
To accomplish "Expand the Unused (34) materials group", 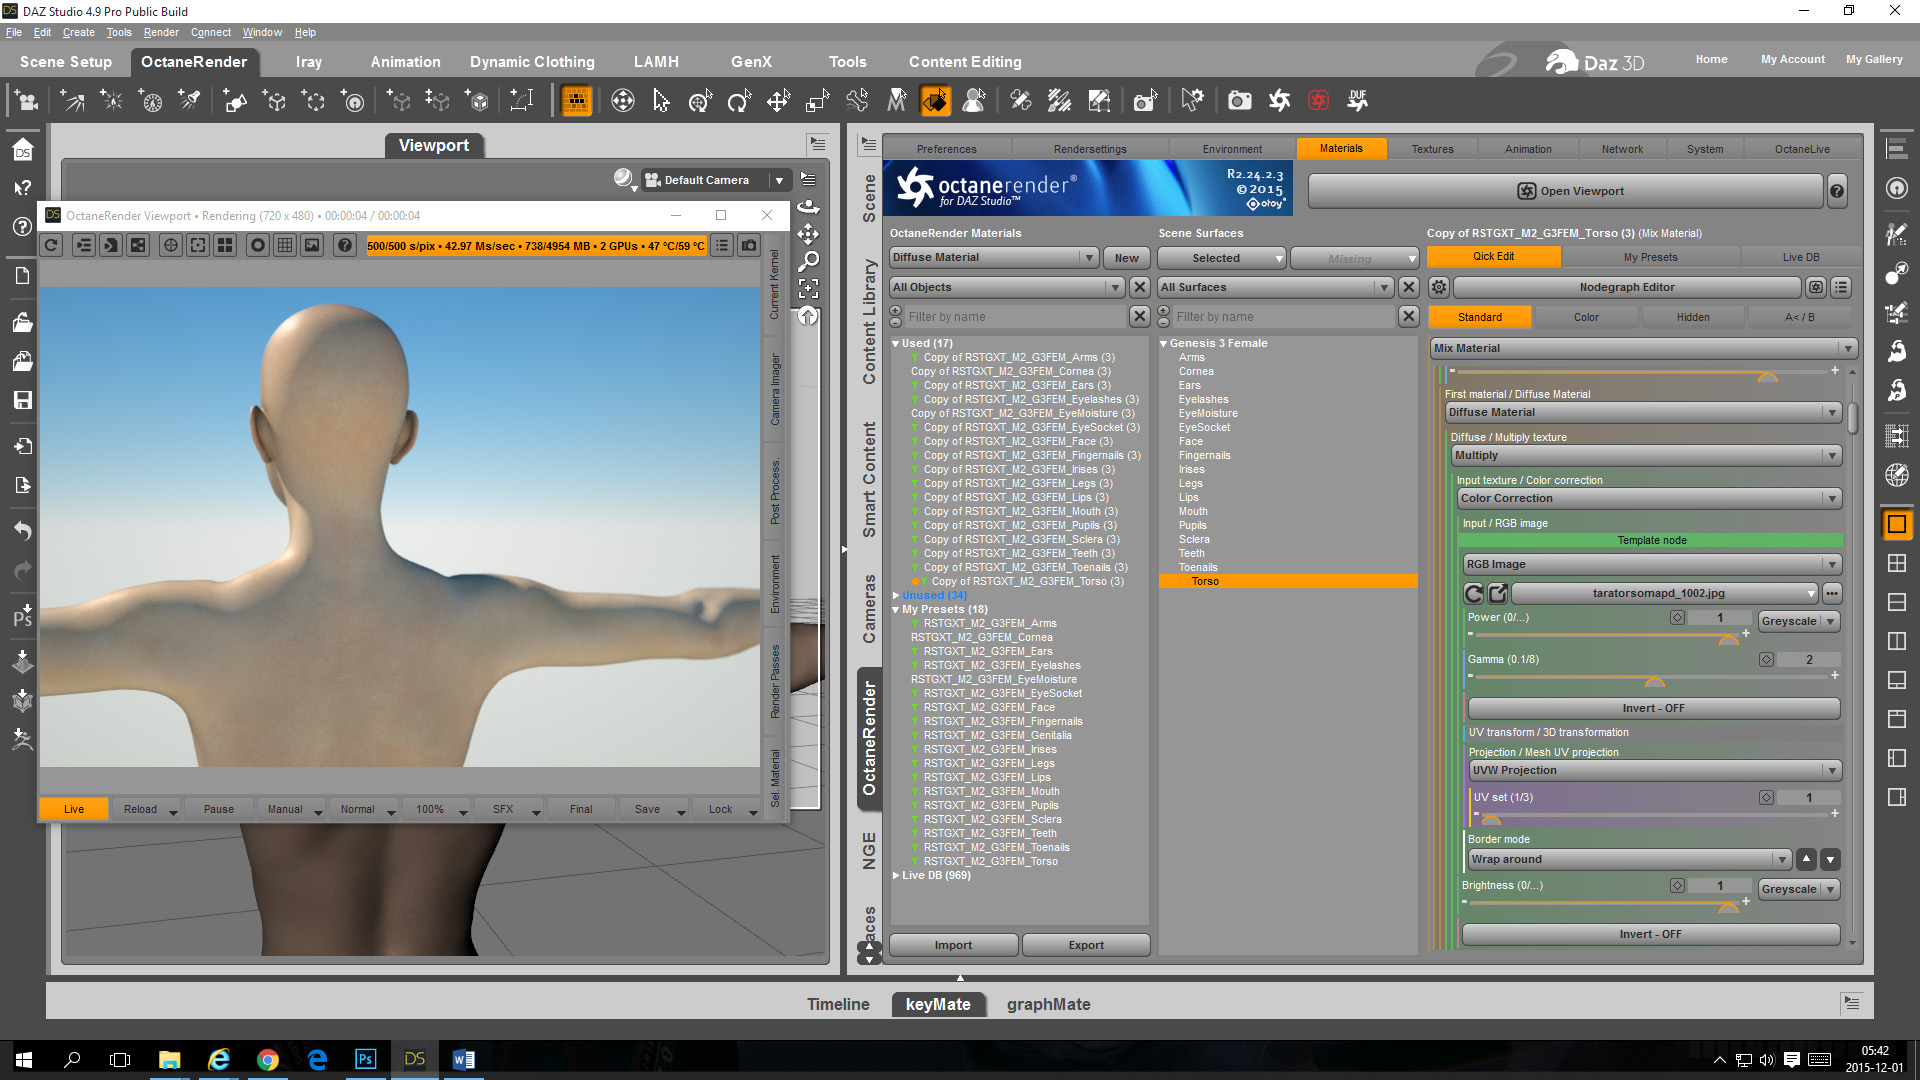I will (x=896, y=596).
